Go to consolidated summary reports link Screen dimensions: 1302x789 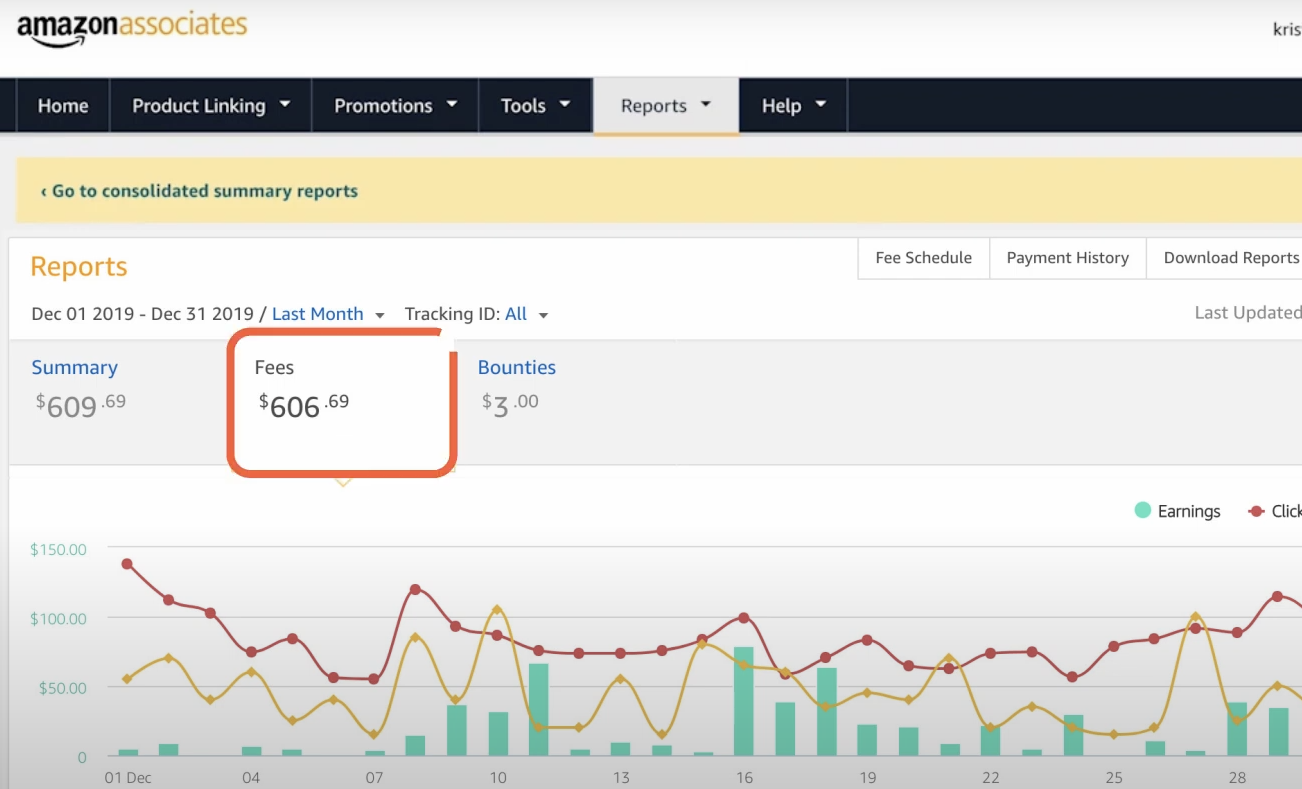point(199,191)
